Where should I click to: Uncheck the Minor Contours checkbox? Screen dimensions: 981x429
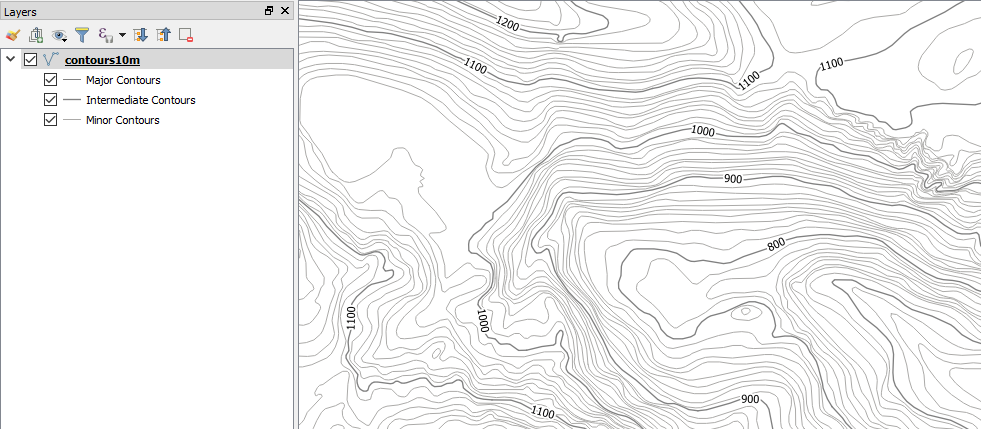[x=51, y=120]
